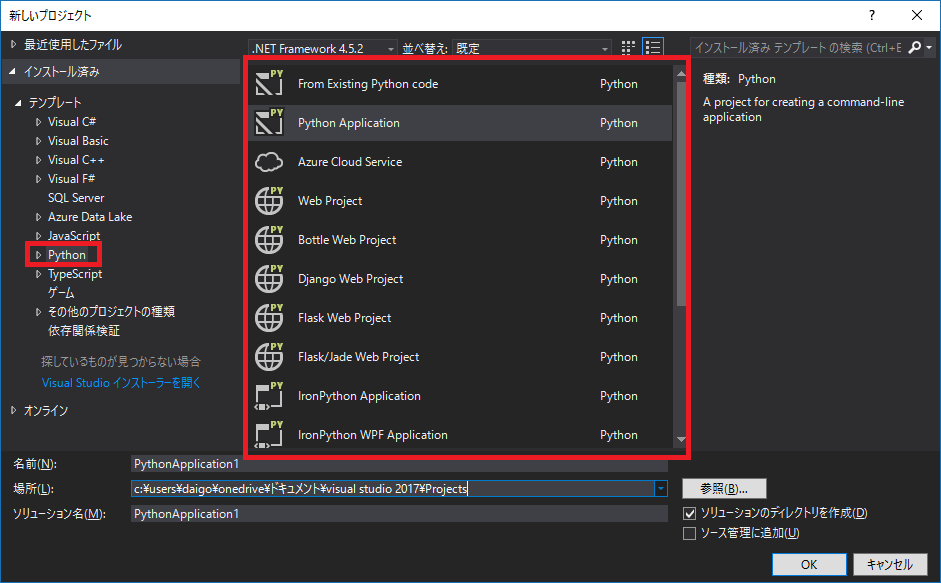Click the Web Project globe icon
The height and width of the screenshot is (583, 941).
tap(269, 200)
